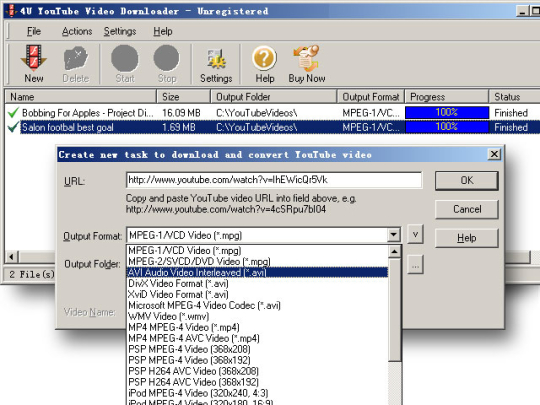This screenshot has width=540, height=405.
Task: Pick MP4 MPEG-4 AVC Video (*.mp4)
Action: click(257, 338)
